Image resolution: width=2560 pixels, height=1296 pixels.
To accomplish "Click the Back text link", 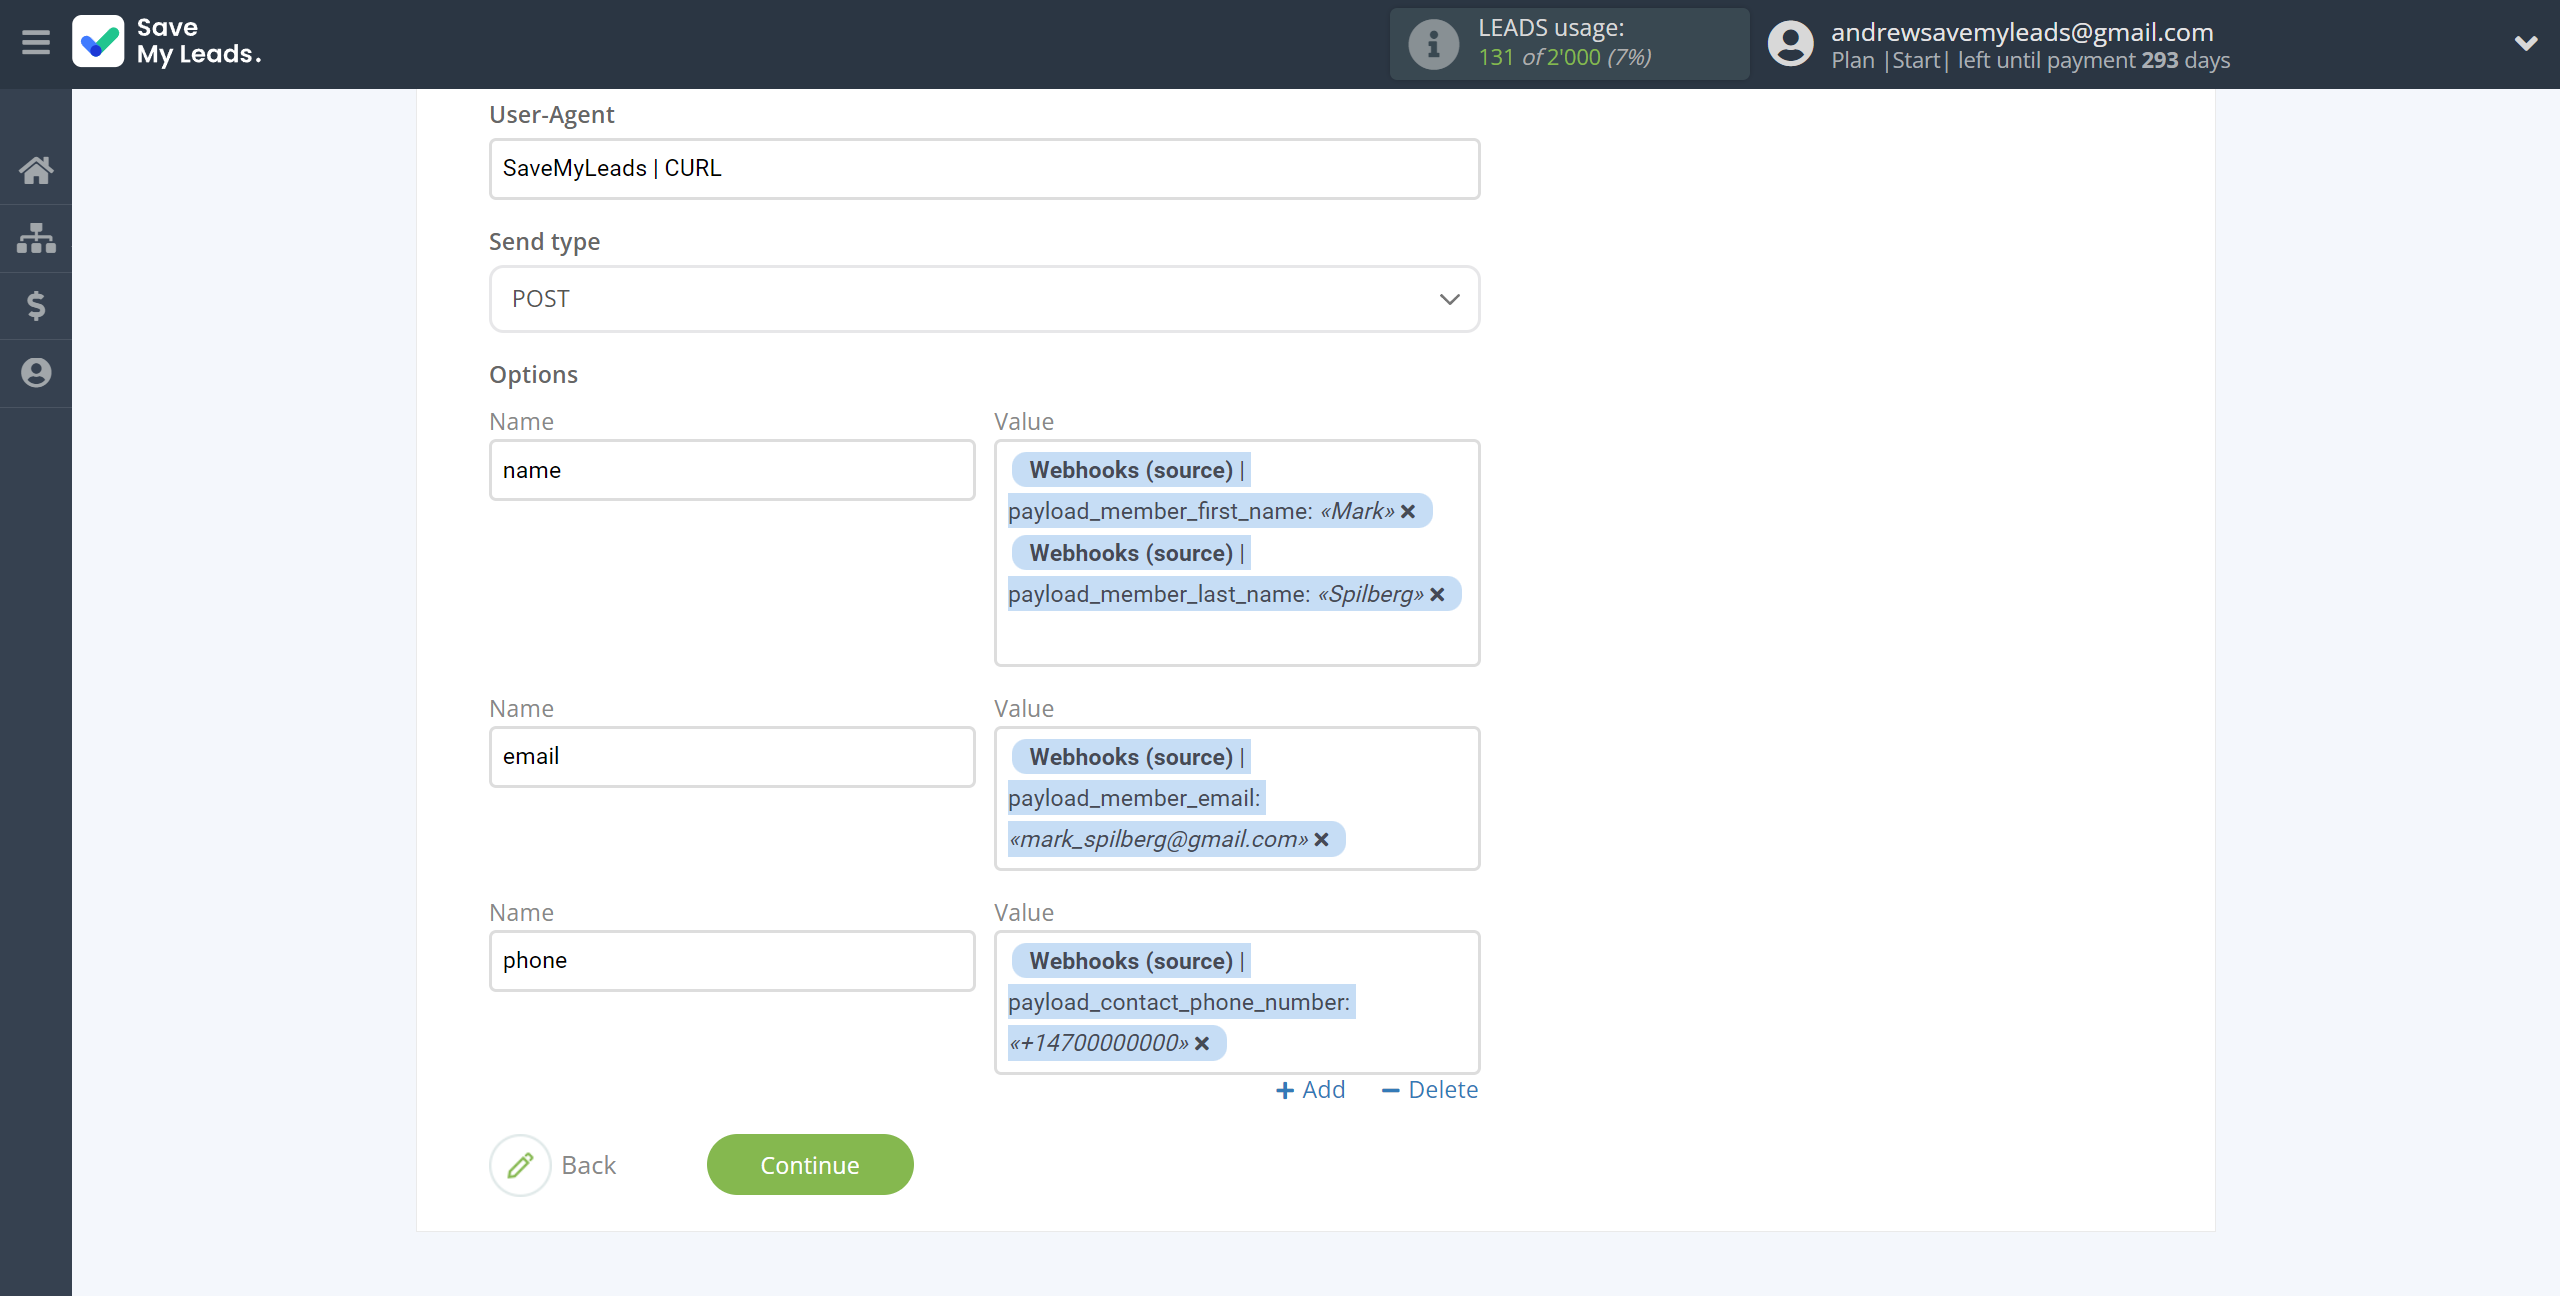I will pos(588,1165).
